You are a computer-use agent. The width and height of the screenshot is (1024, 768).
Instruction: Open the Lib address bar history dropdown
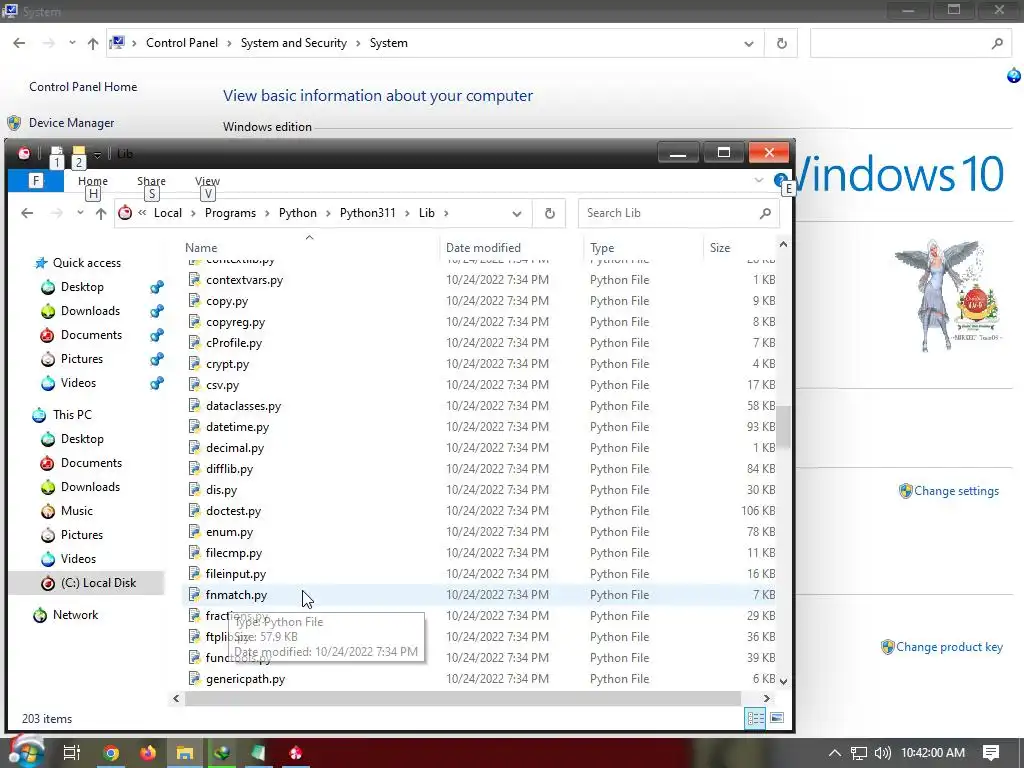point(517,214)
